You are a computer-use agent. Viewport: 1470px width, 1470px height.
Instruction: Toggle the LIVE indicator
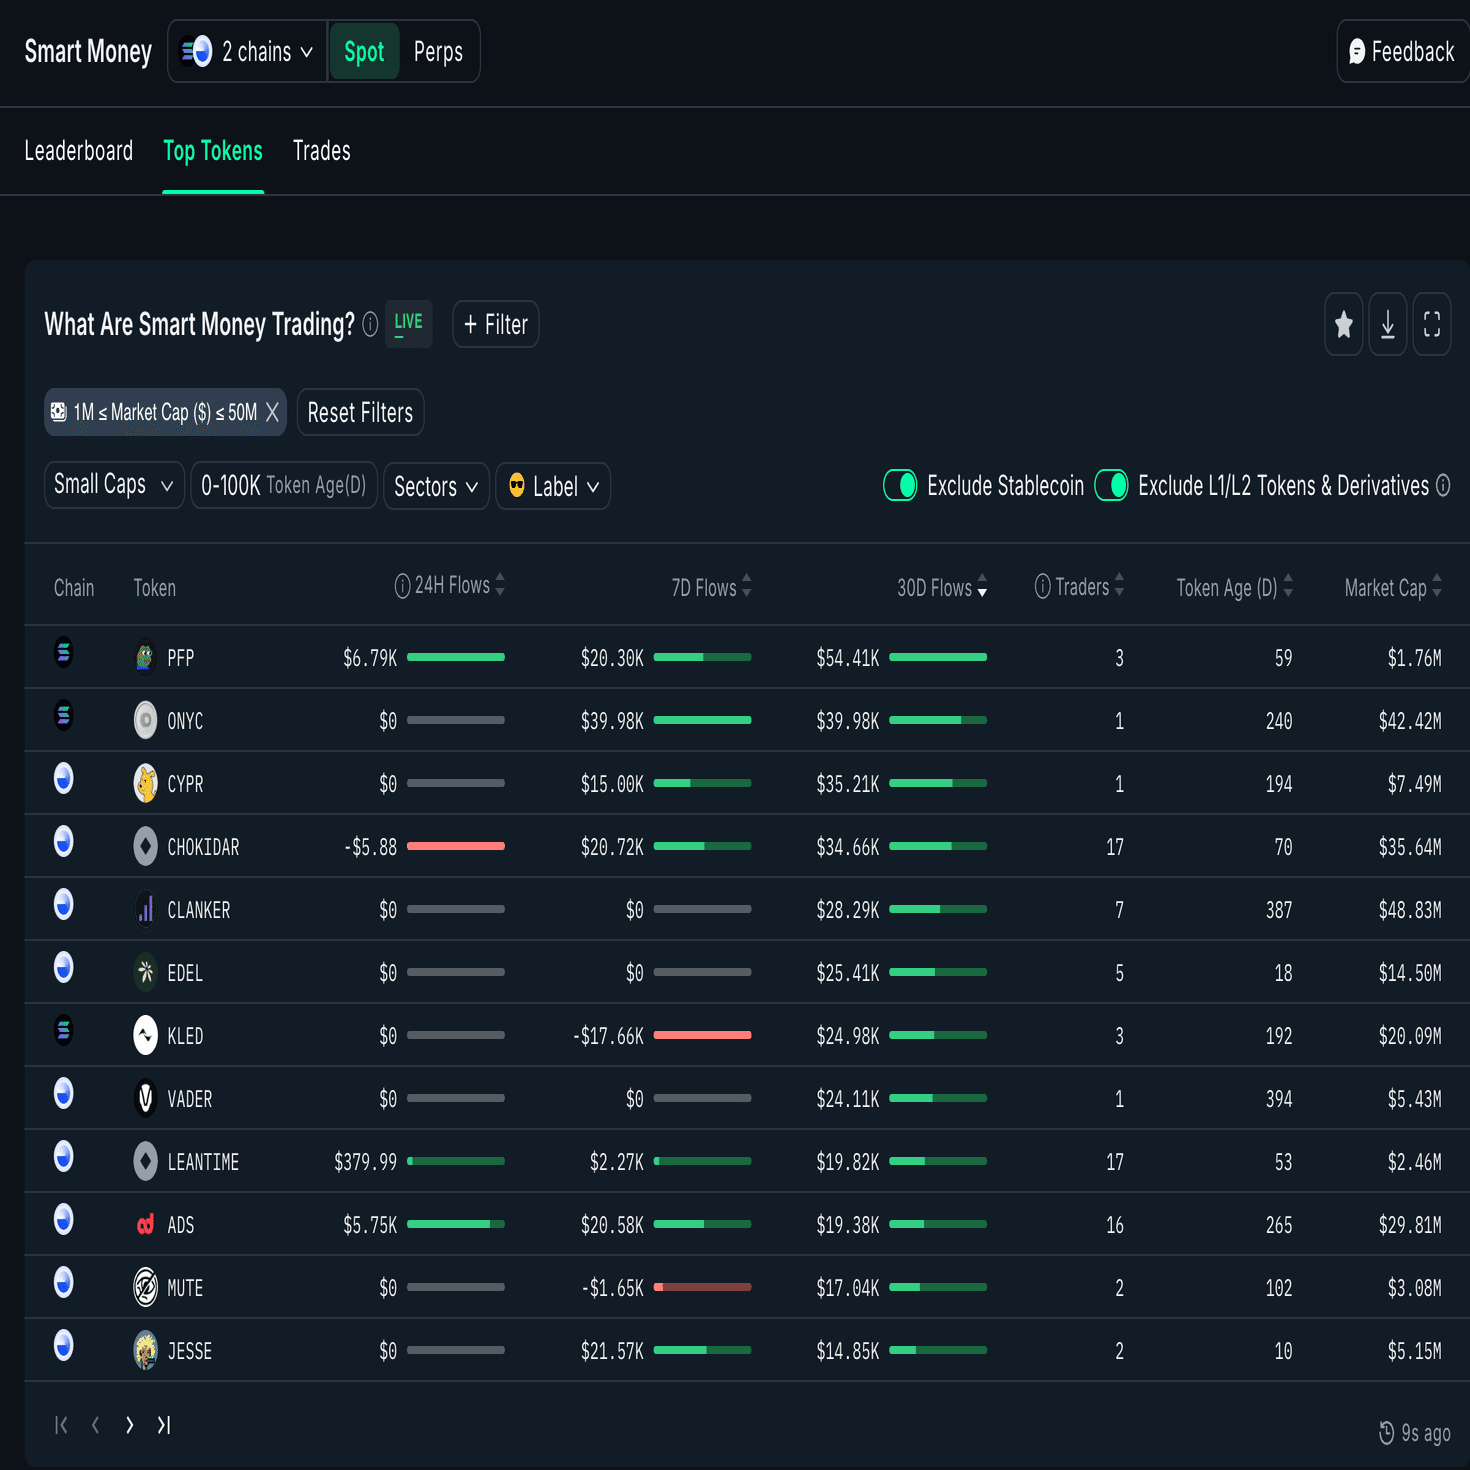[x=408, y=323]
